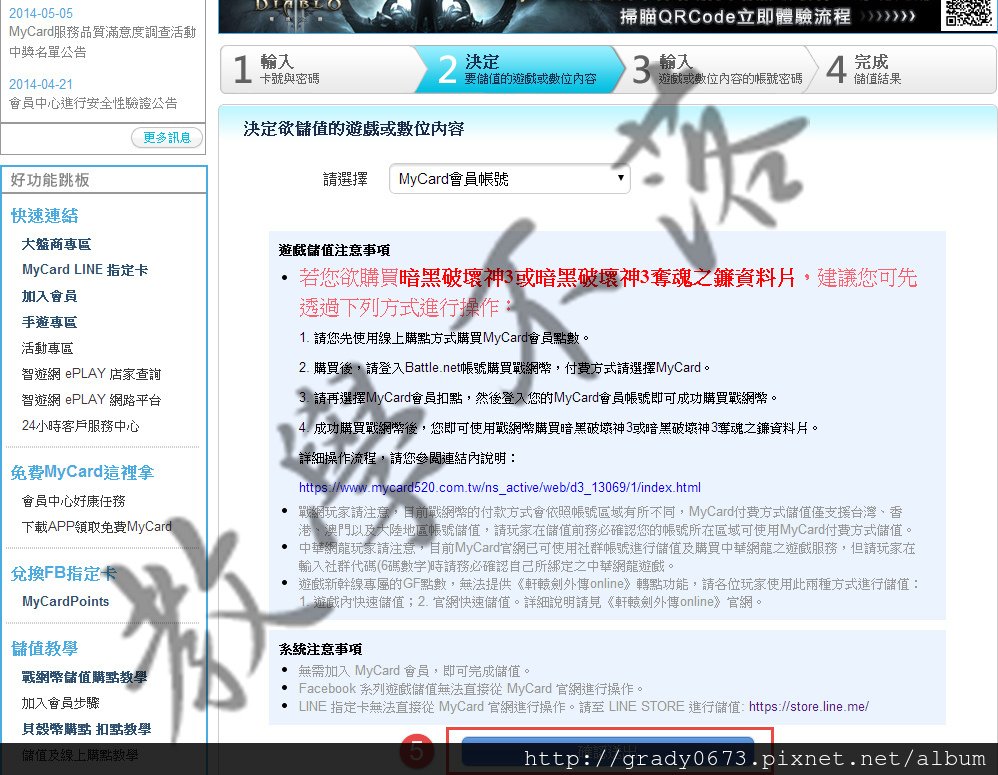The width and height of the screenshot is (998, 775).
Task: Open the MyCard會員帳號 dropdown
Action: pyautogui.click(x=509, y=179)
